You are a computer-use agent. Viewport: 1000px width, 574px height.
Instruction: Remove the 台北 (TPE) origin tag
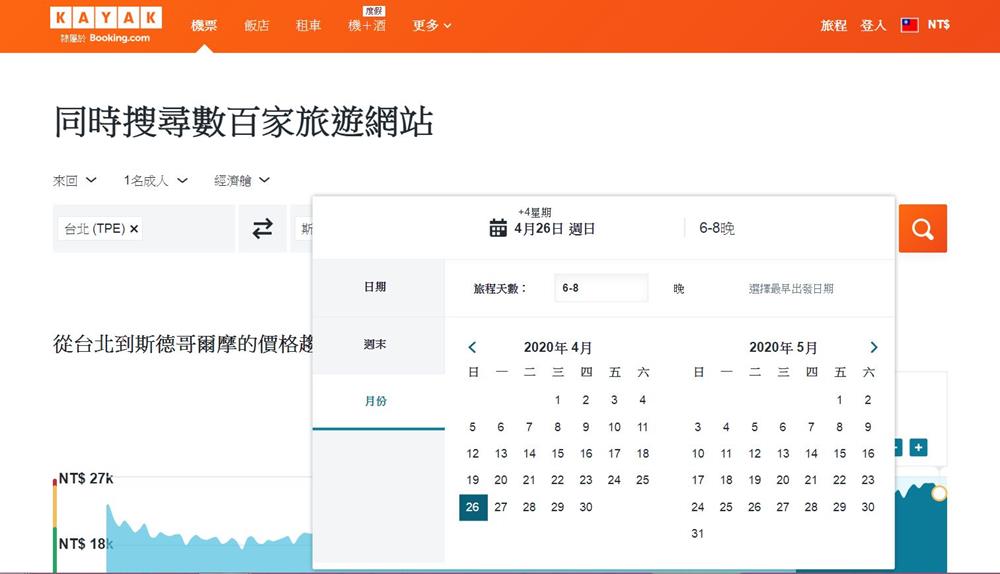coord(134,229)
